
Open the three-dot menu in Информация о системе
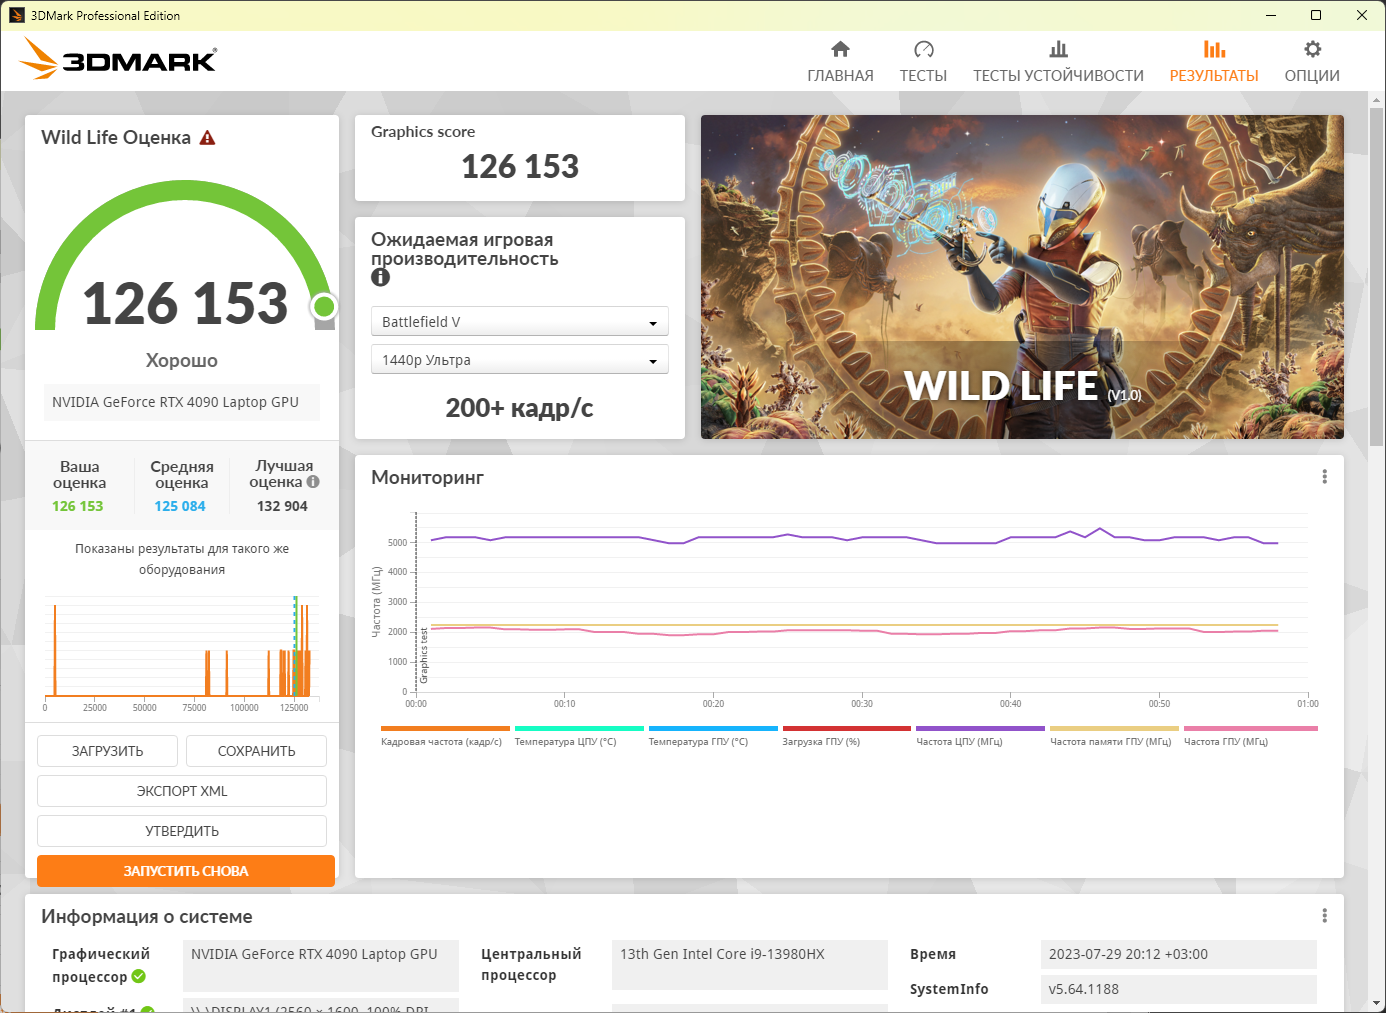pyautogui.click(x=1324, y=916)
